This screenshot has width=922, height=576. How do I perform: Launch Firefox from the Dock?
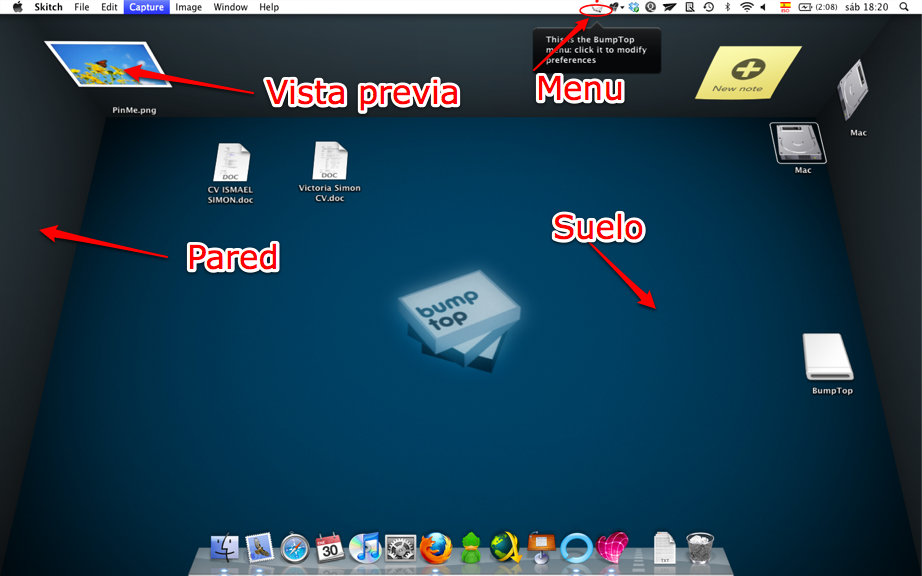[436, 548]
